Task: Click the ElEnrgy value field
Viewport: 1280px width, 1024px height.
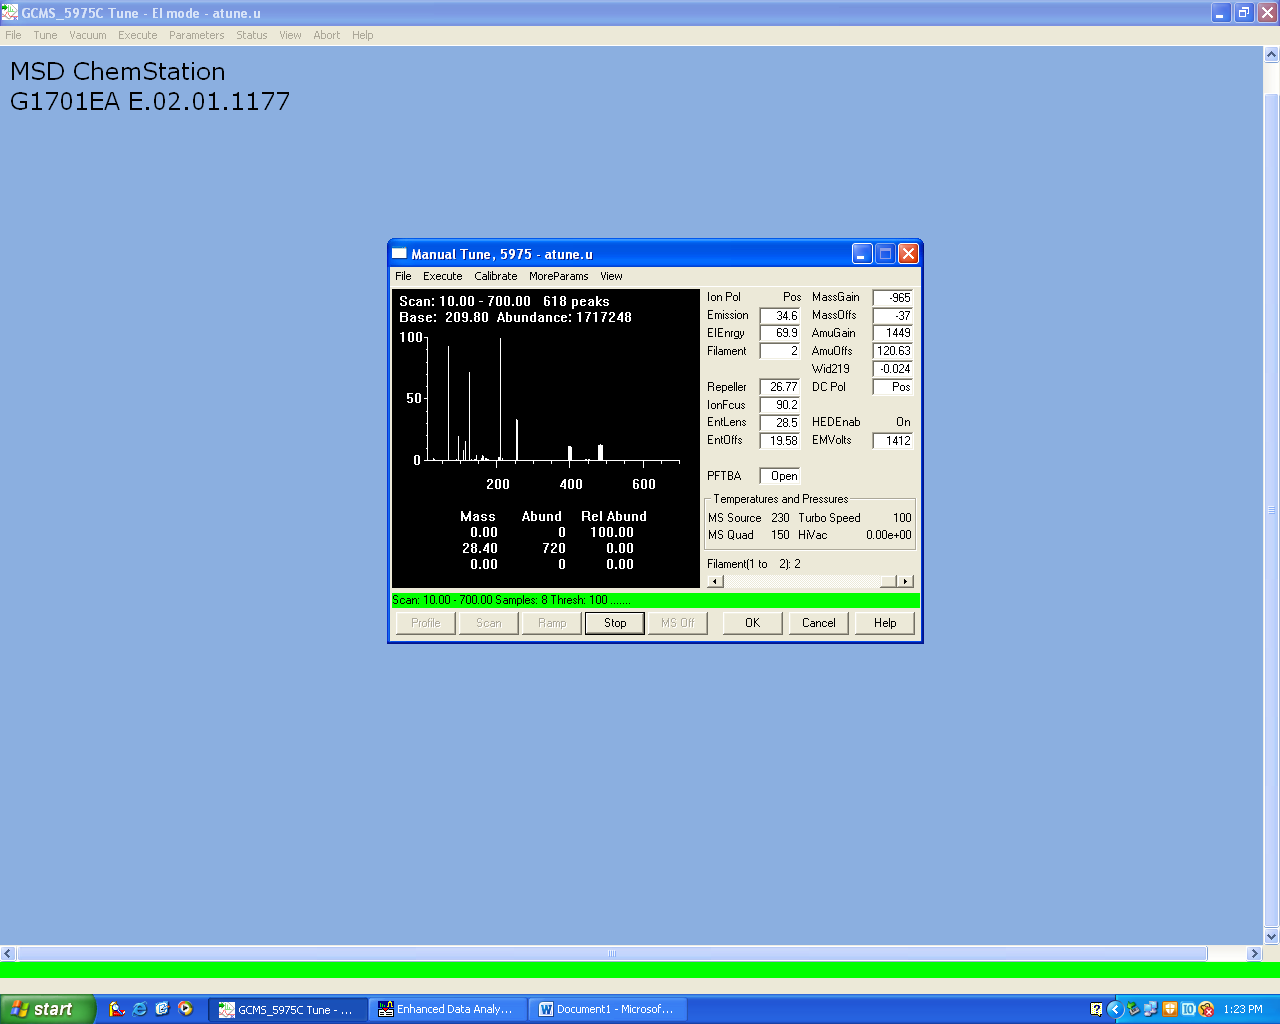Action: [780, 334]
